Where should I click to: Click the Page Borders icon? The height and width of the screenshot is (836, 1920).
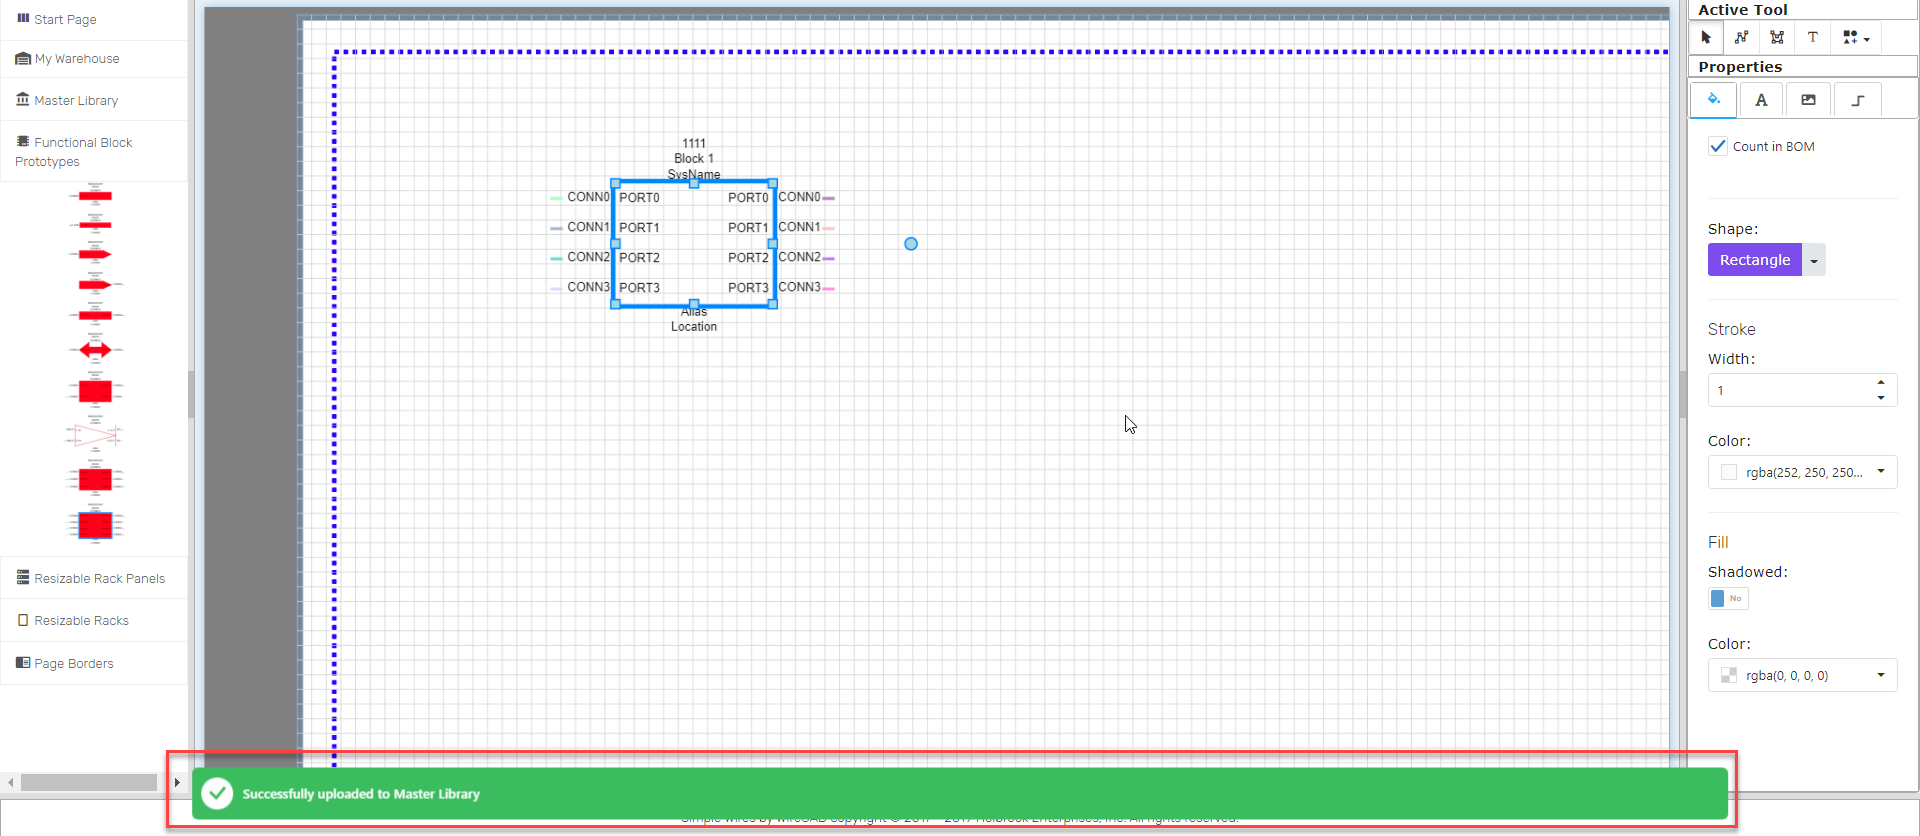pos(23,662)
